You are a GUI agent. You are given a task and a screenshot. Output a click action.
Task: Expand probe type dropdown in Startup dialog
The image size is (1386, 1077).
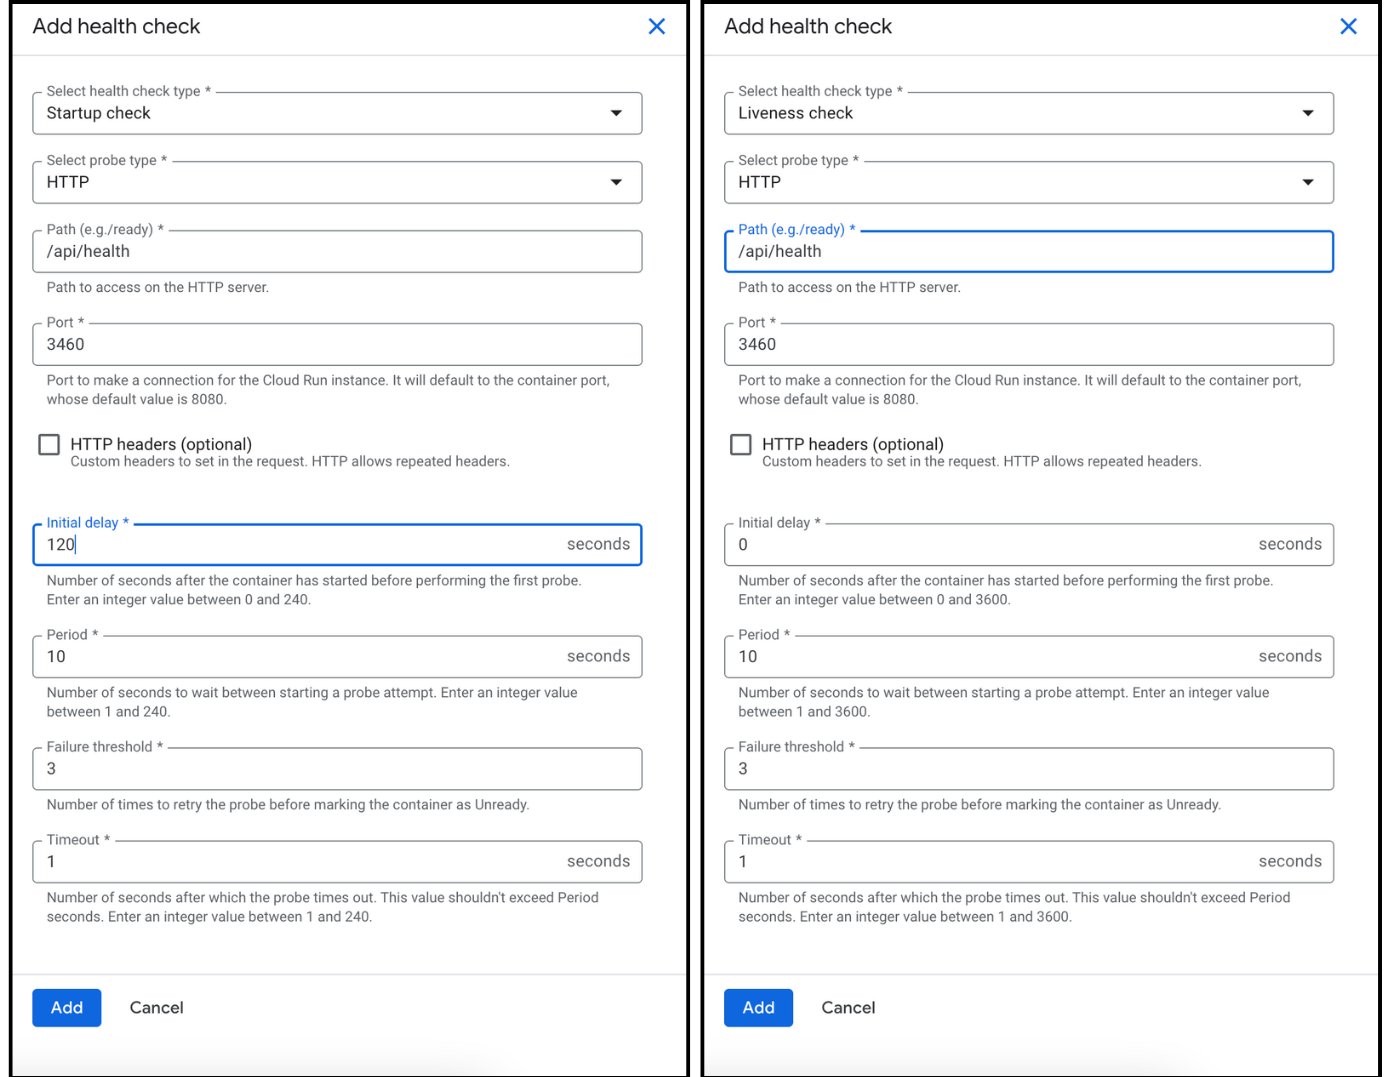click(x=337, y=182)
